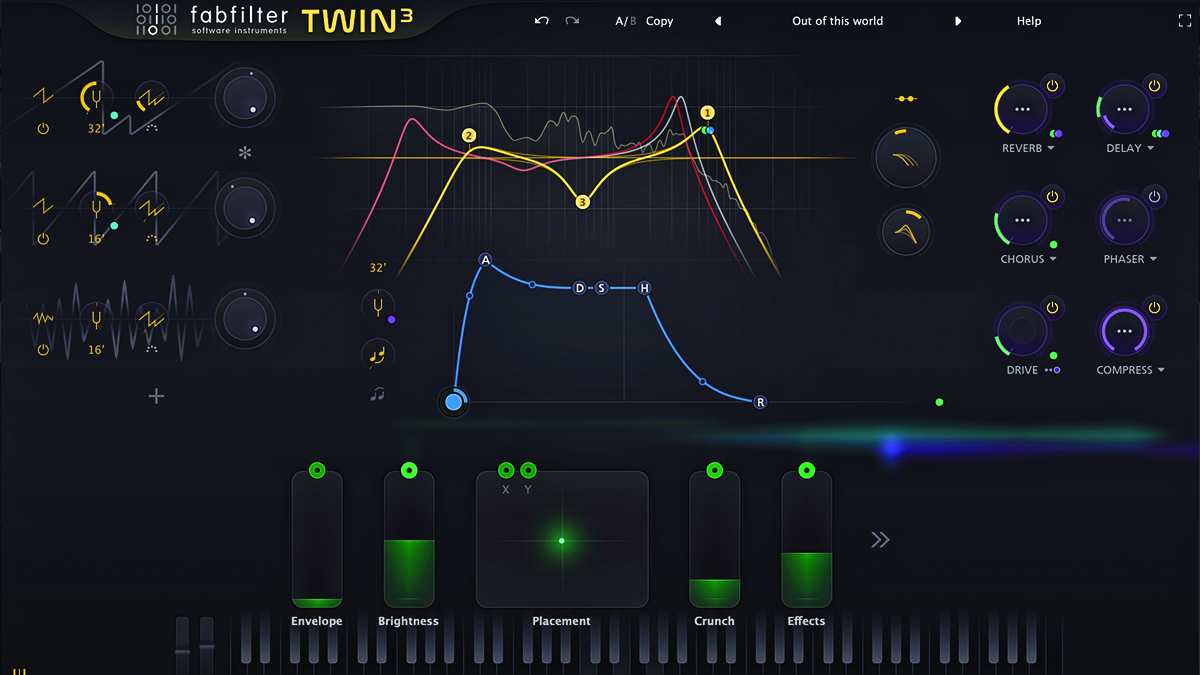Click the Copy button
The height and width of the screenshot is (675, 1200).
[x=659, y=21]
